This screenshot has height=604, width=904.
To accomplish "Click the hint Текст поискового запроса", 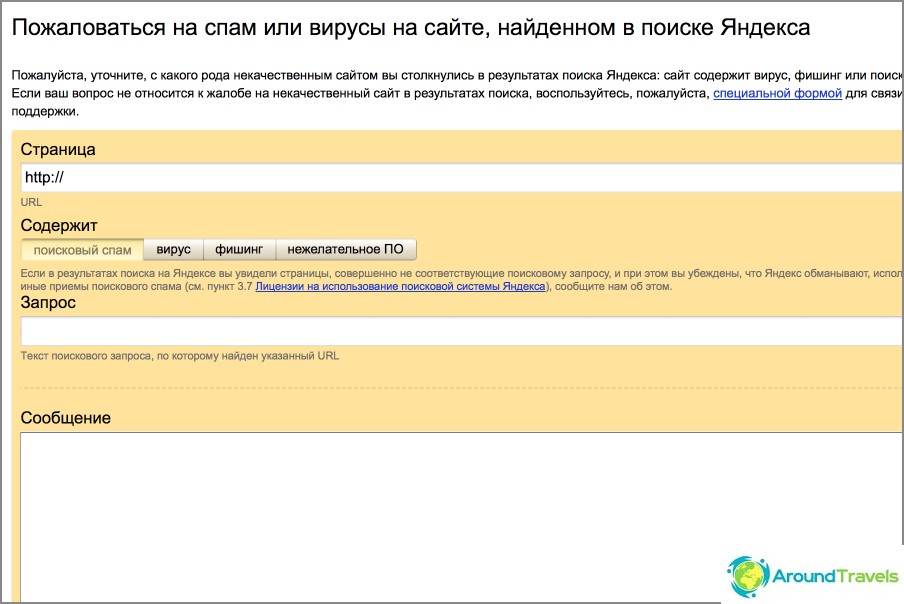I will pyautogui.click(x=180, y=356).
